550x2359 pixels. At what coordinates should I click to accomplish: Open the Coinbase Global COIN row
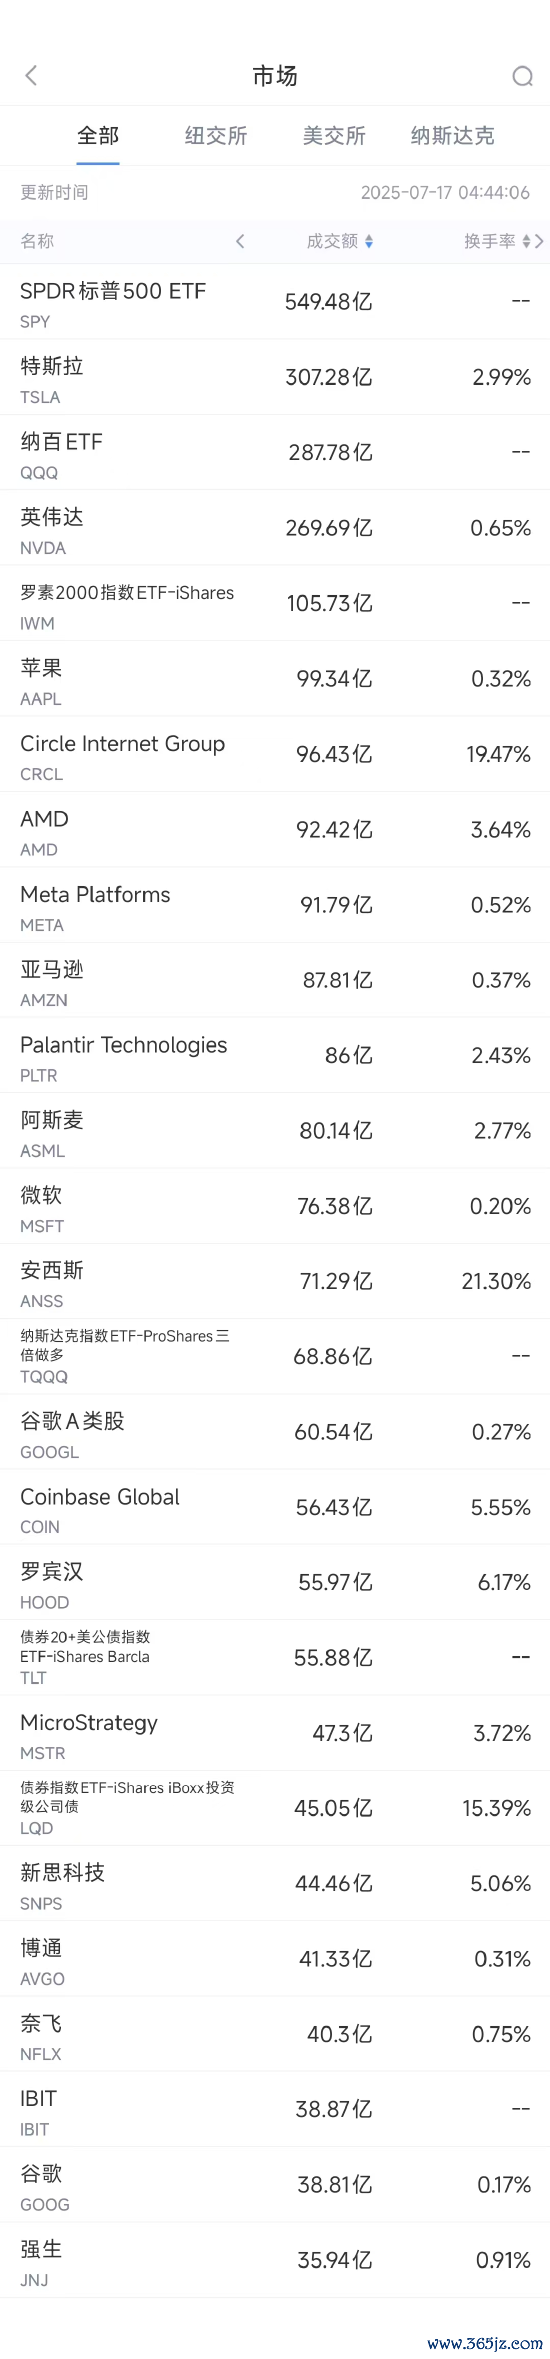275,1507
